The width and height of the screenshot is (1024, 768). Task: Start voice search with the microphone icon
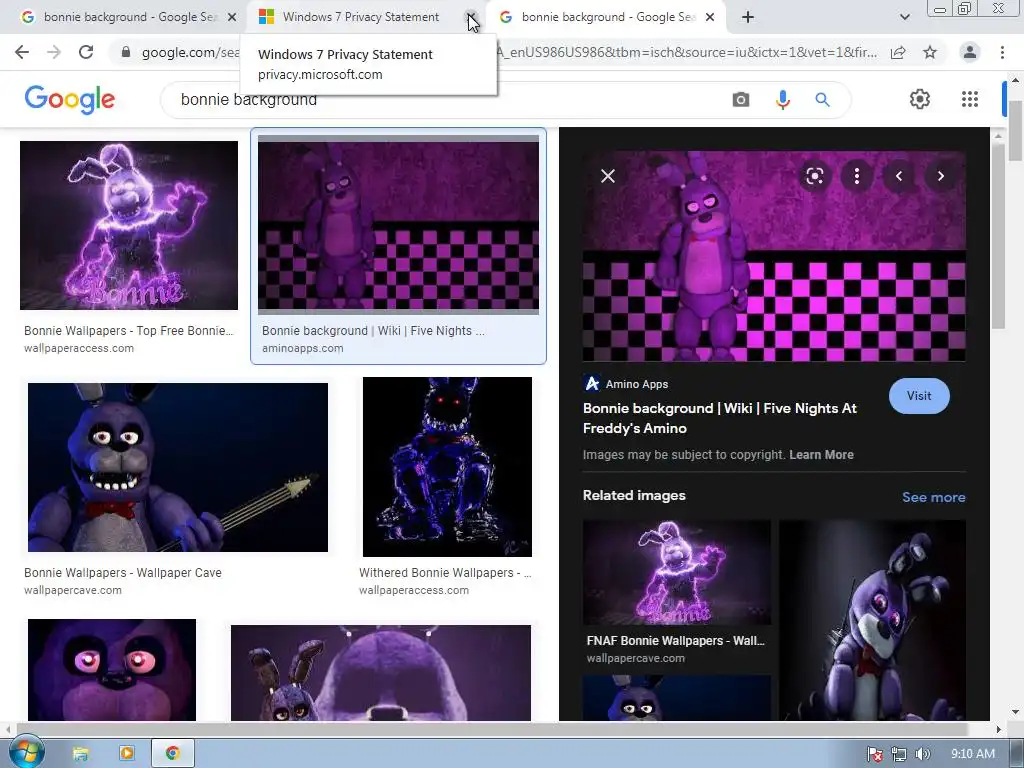click(x=782, y=99)
